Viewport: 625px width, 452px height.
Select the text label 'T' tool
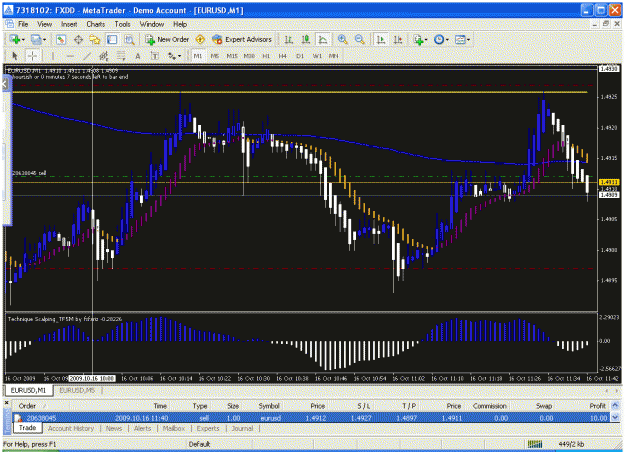[x=155, y=56]
